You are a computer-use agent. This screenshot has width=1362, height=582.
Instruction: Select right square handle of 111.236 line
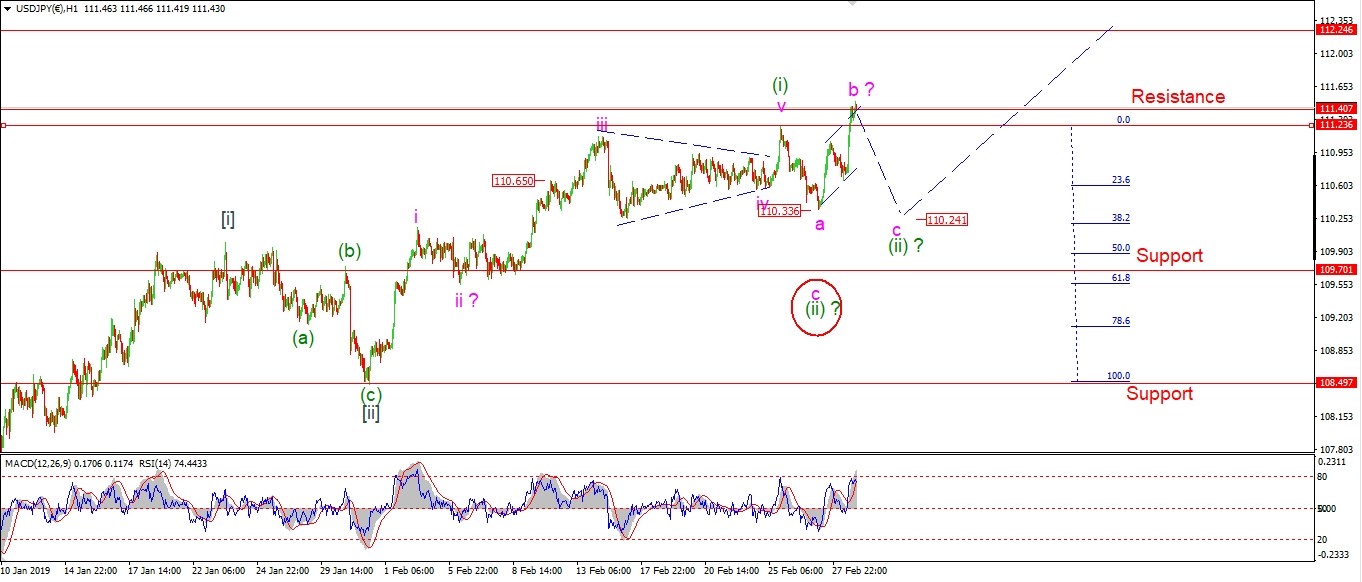tap(1311, 125)
